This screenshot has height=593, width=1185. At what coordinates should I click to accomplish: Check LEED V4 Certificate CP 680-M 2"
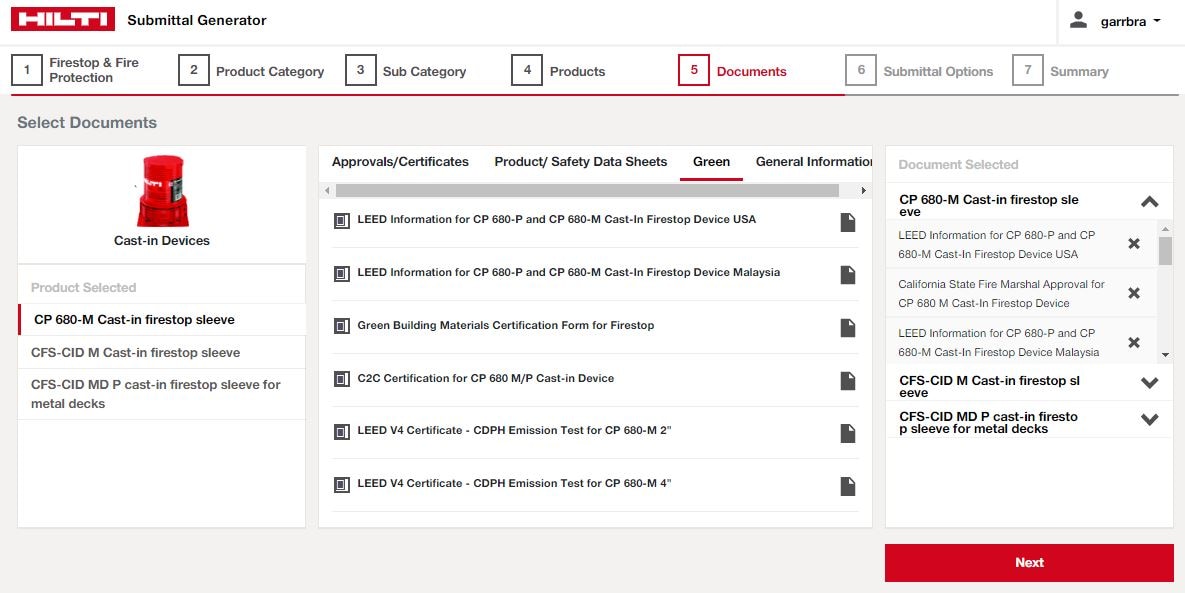(x=342, y=432)
